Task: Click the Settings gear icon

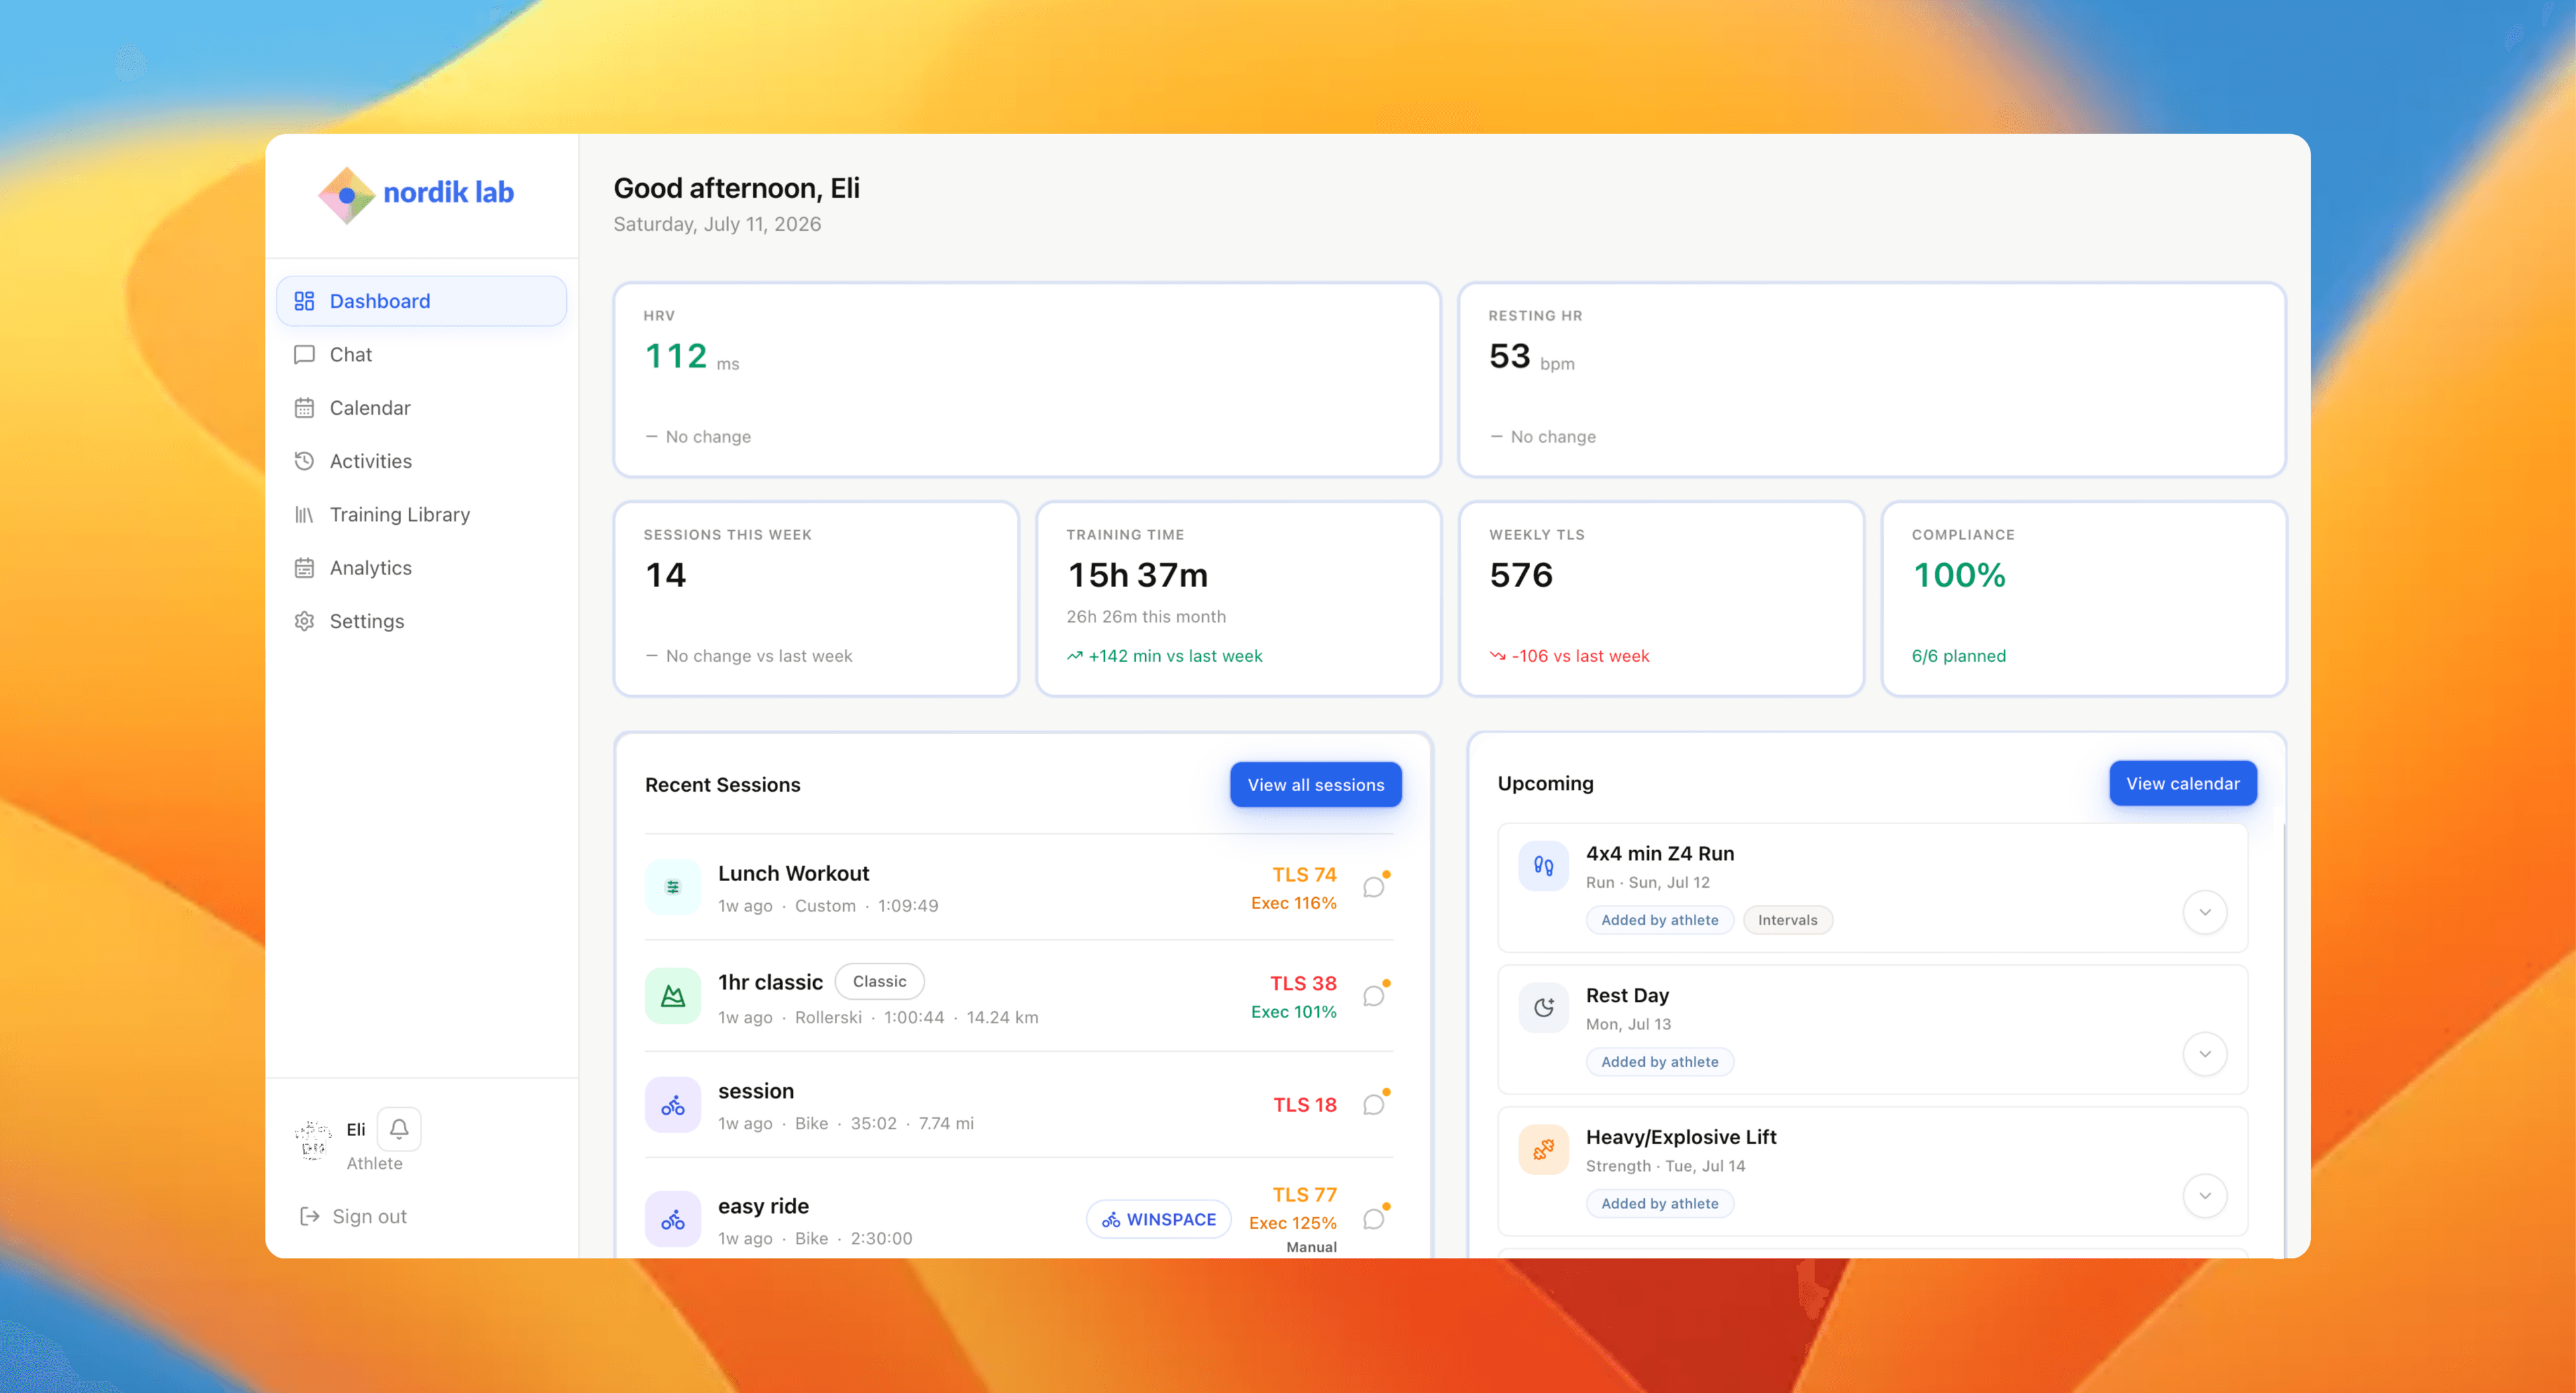Action: coord(304,621)
